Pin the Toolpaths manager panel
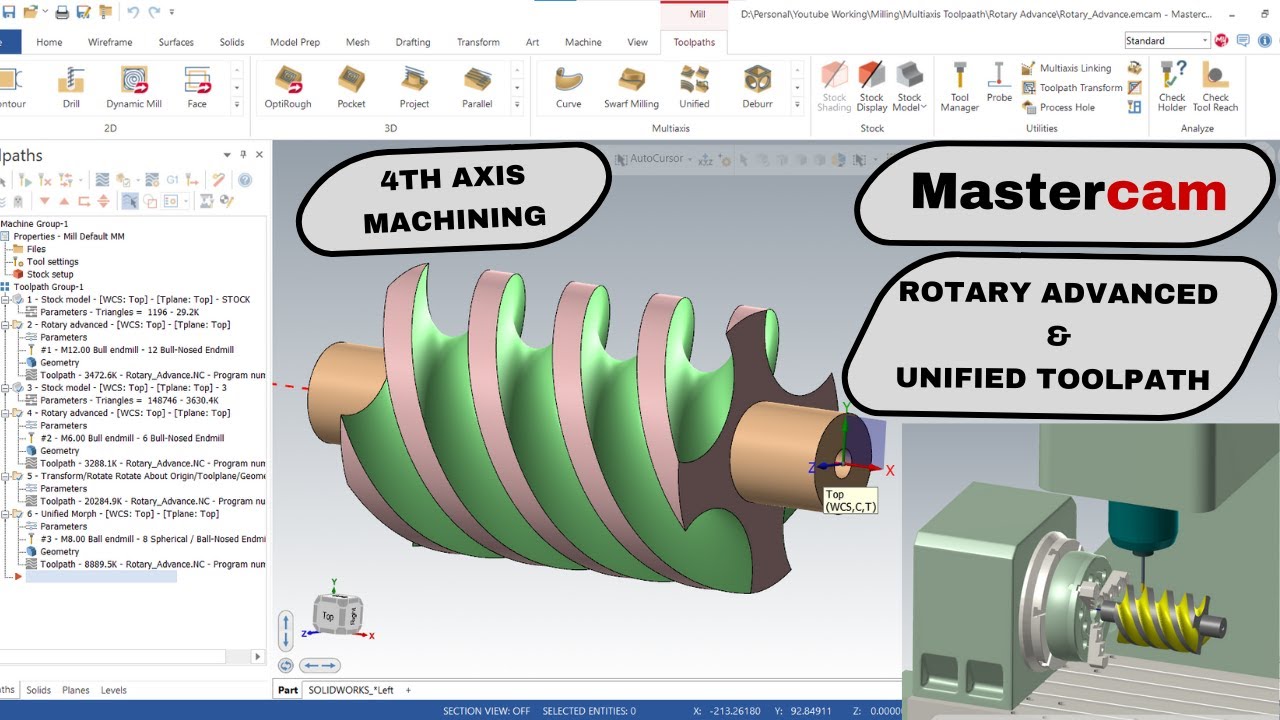The width and height of the screenshot is (1280, 720). (x=243, y=155)
